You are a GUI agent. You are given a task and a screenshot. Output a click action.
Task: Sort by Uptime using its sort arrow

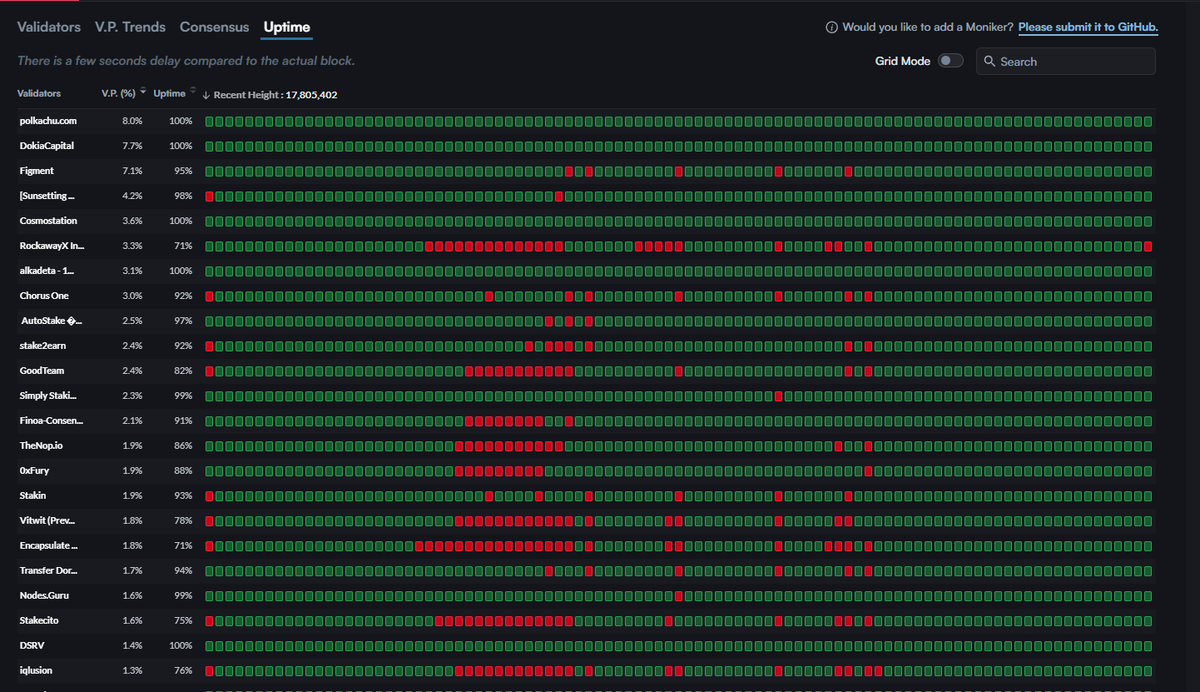(192, 91)
